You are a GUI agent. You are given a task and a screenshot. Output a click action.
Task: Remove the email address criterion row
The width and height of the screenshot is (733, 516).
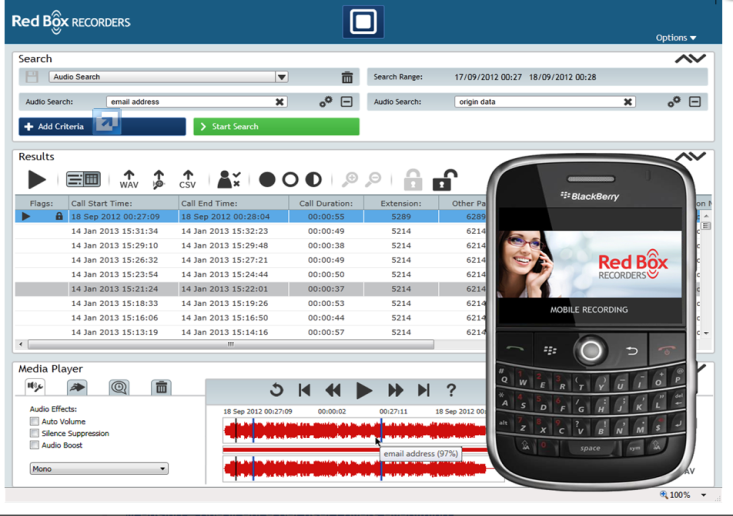[346, 101]
